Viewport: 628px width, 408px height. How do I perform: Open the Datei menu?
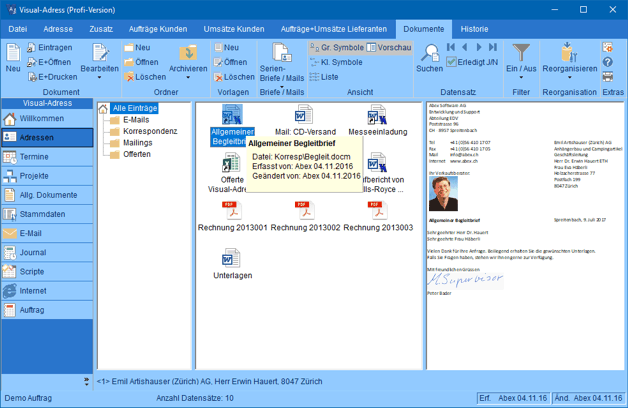tap(18, 29)
